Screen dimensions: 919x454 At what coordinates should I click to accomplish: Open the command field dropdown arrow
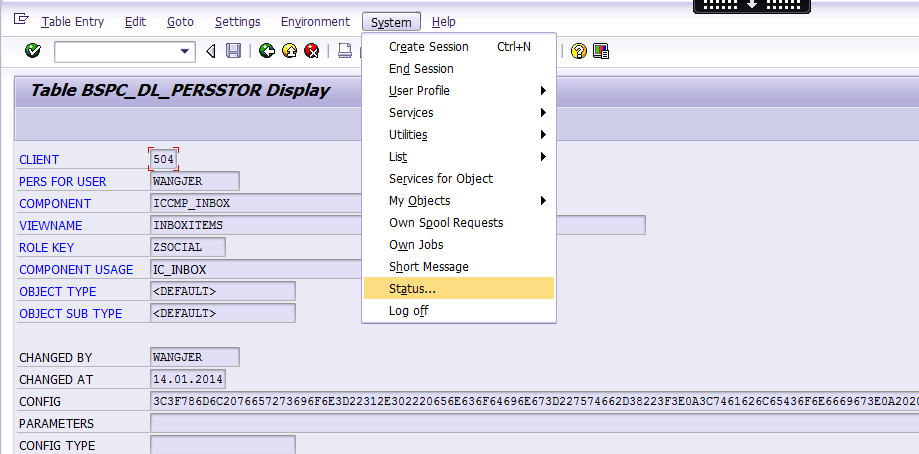click(x=186, y=52)
